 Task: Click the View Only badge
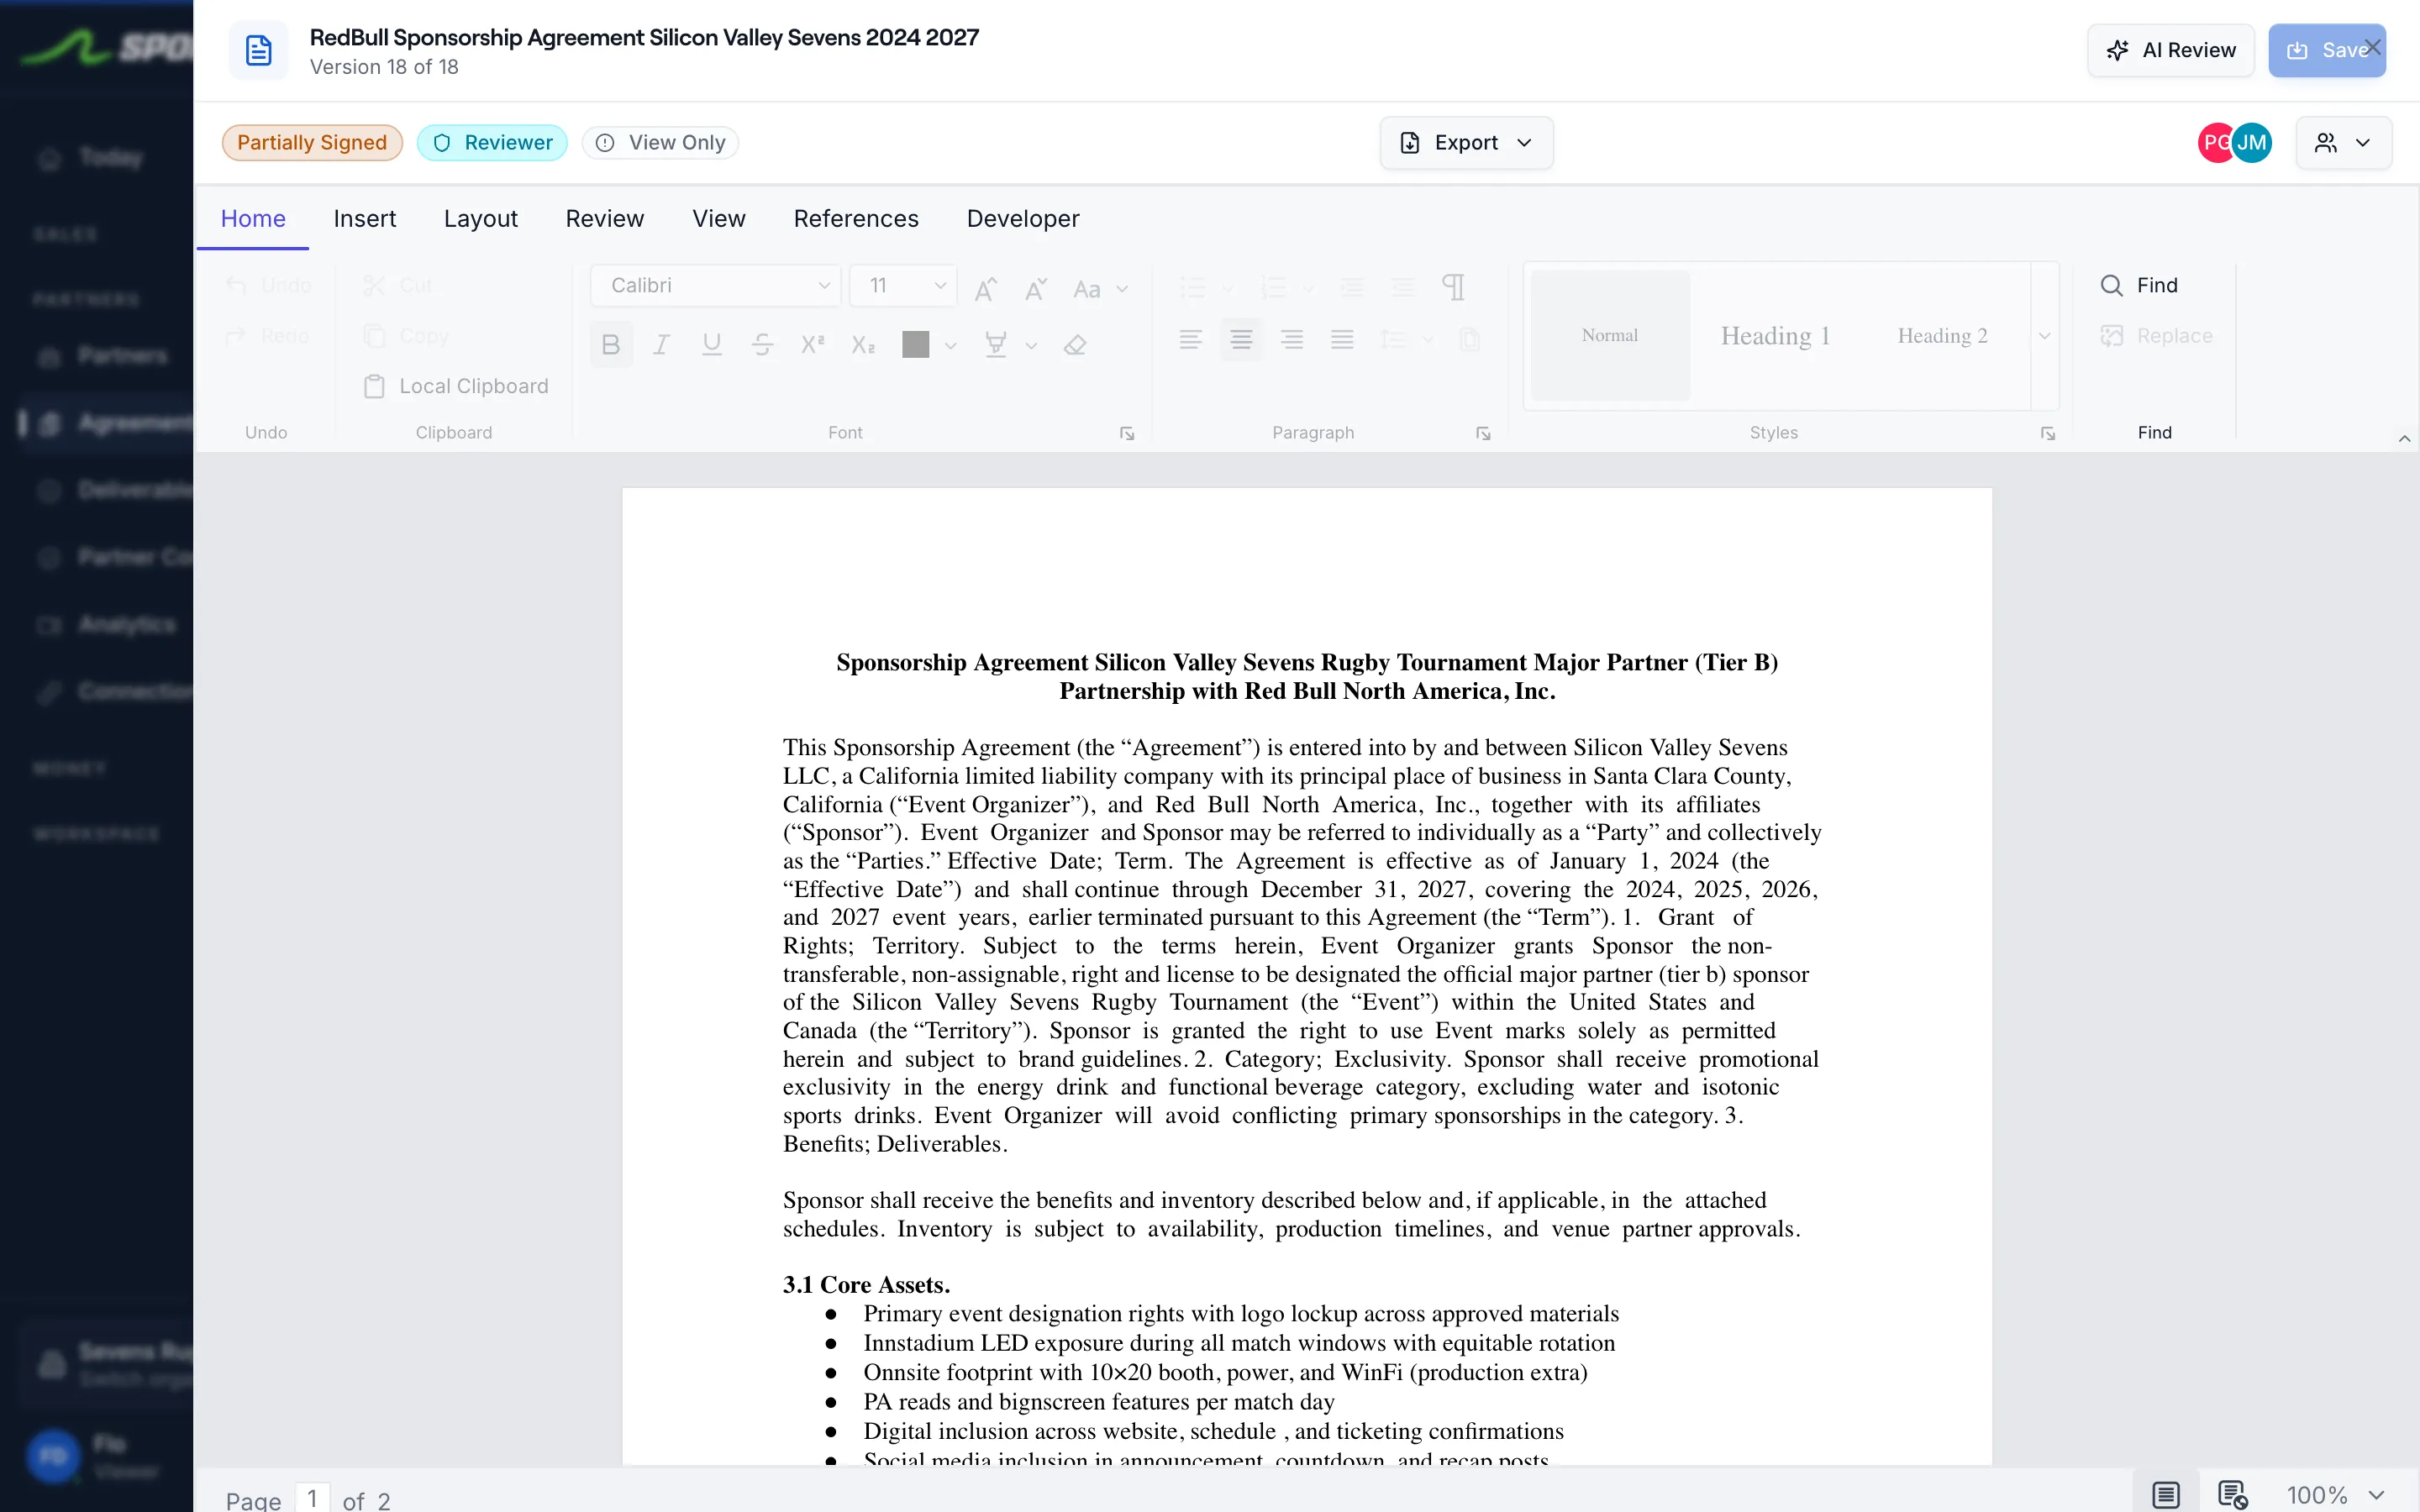661,143
